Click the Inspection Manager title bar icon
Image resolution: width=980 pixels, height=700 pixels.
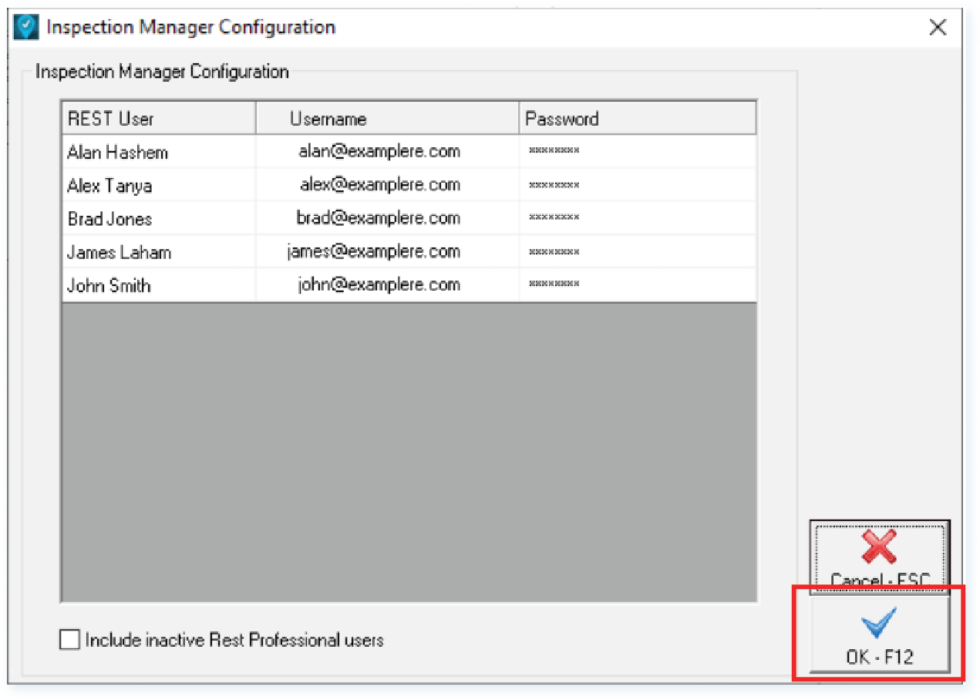(x=25, y=27)
